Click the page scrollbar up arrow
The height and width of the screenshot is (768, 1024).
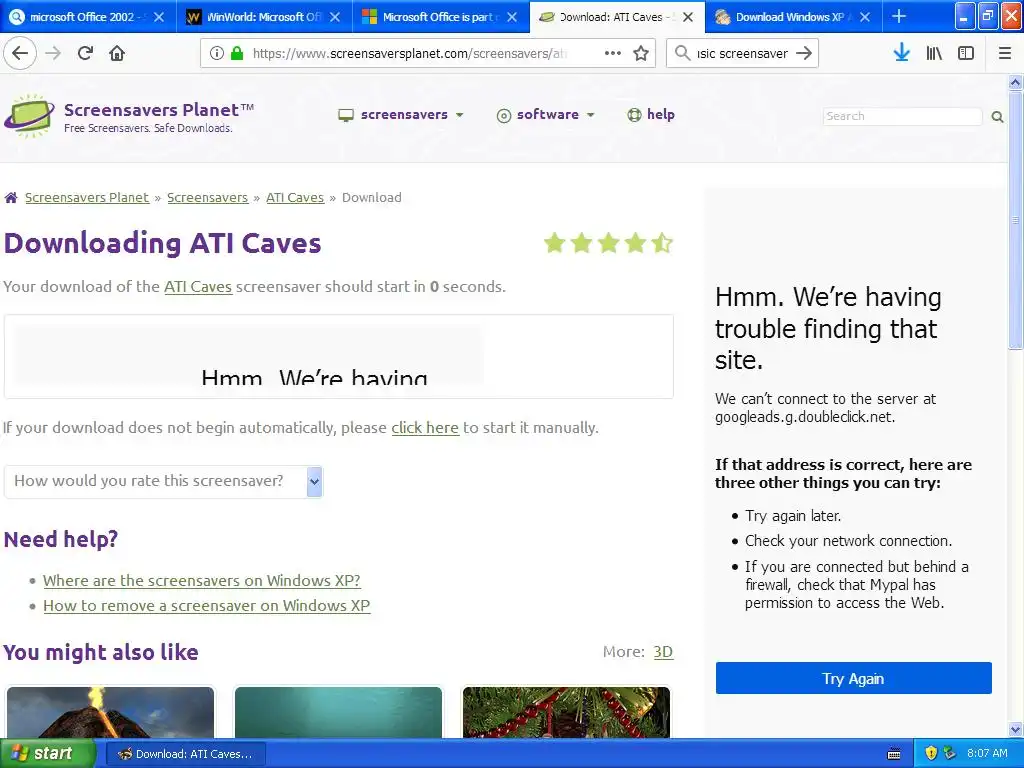[1015, 82]
